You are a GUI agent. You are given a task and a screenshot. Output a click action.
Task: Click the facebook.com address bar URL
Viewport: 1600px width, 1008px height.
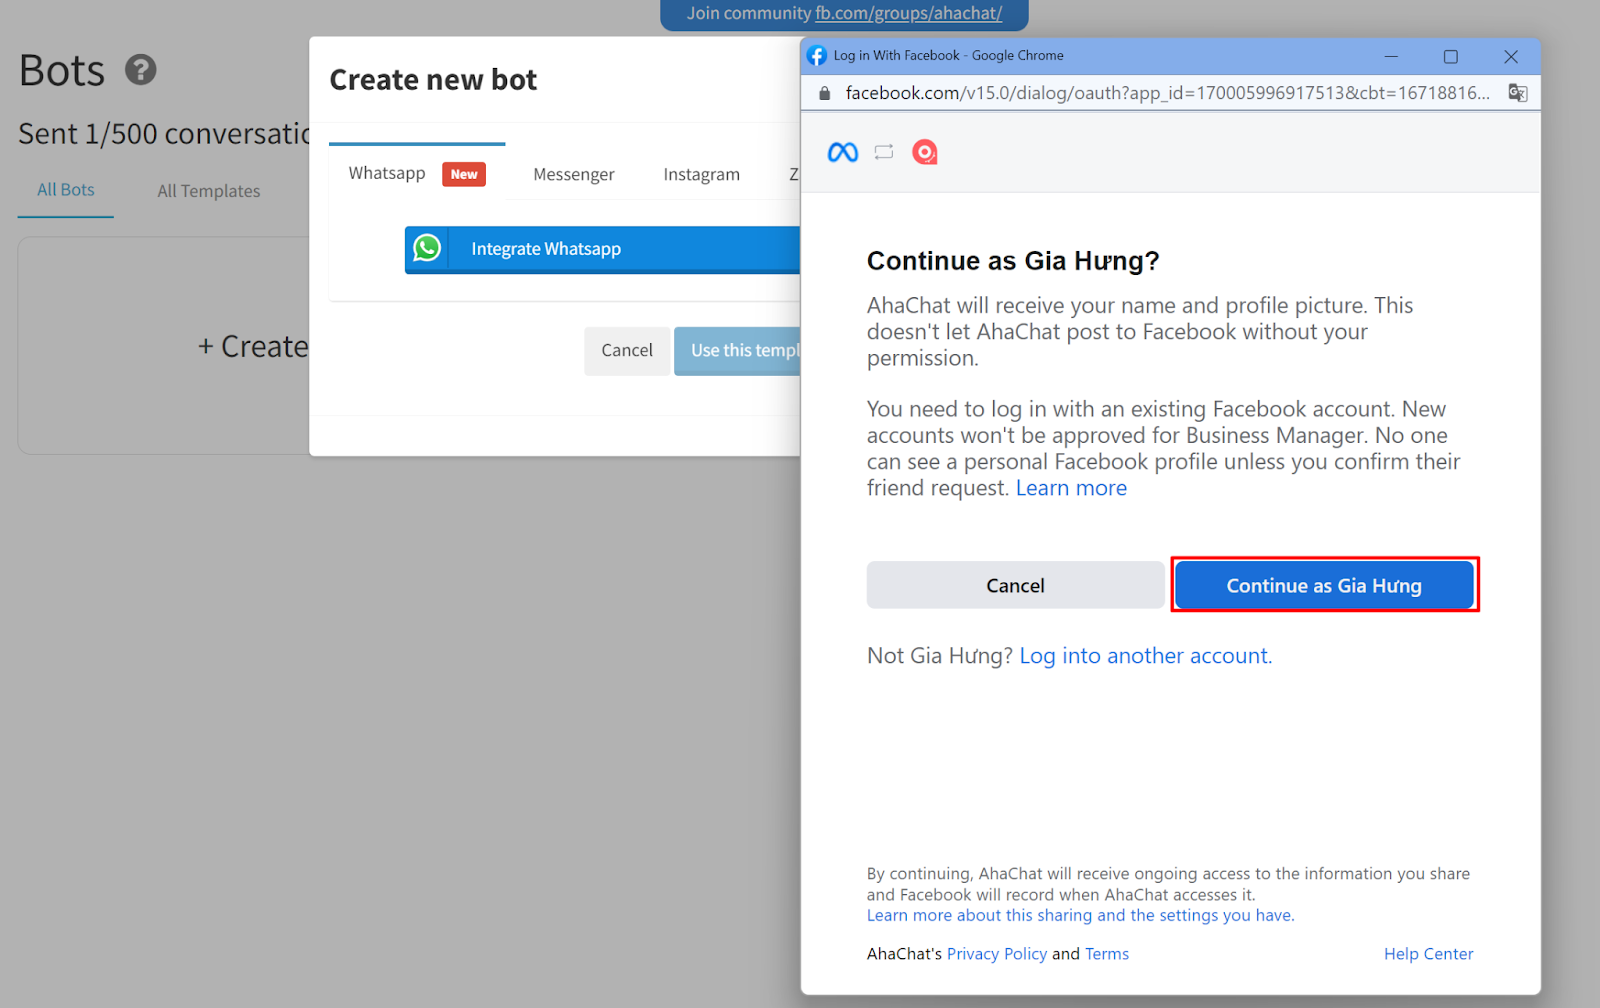coord(1167,93)
